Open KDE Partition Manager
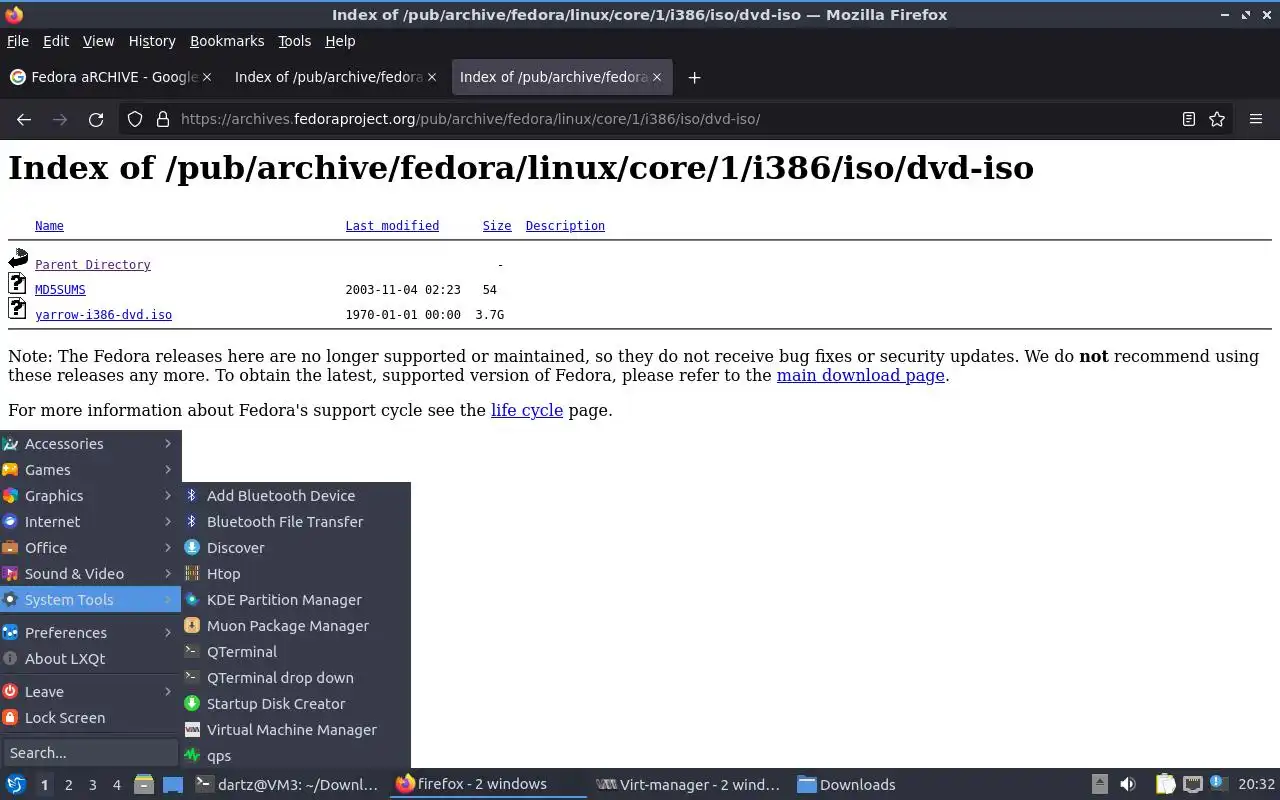The image size is (1280, 800). [296, 600]
